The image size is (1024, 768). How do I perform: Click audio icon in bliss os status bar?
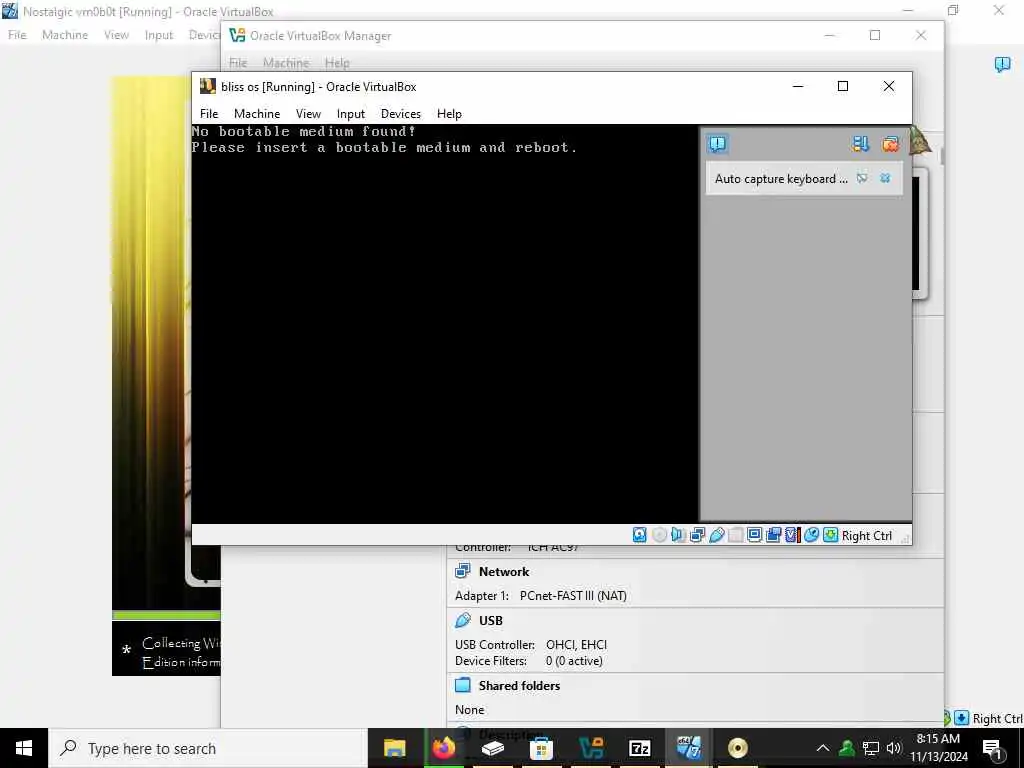point(678,535)
